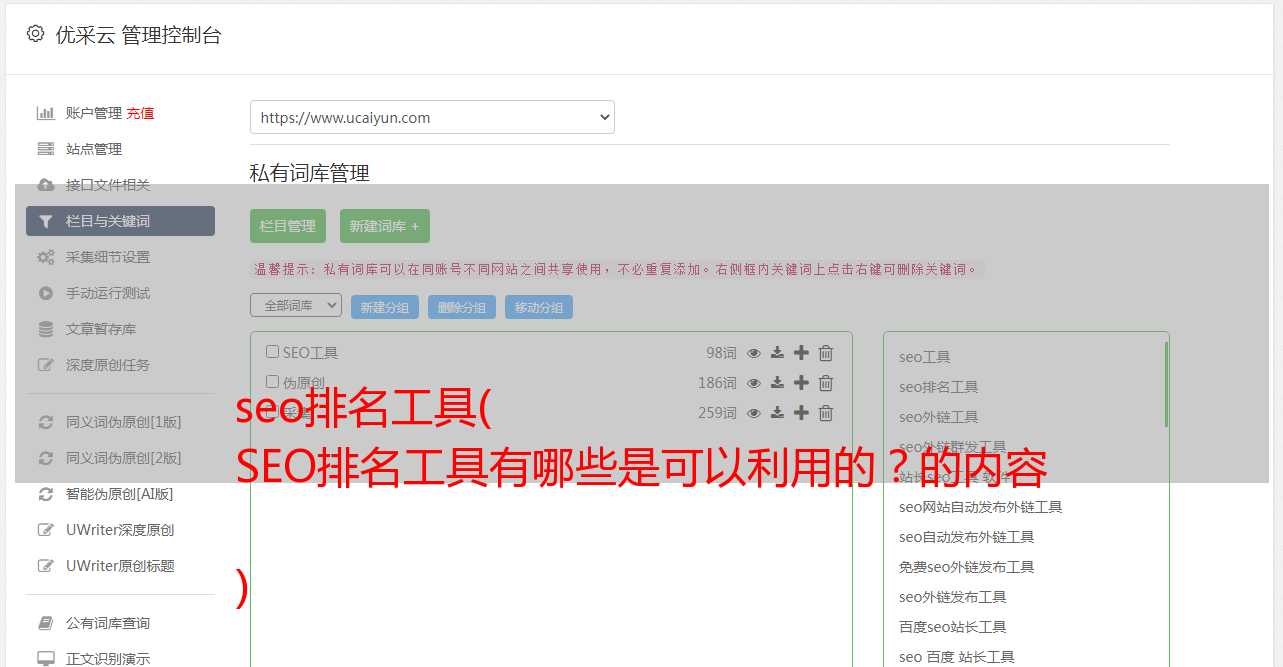The image size is (1283, 667).
Task: Open 站点管理 via its server icon
Action: click(45, 149)
